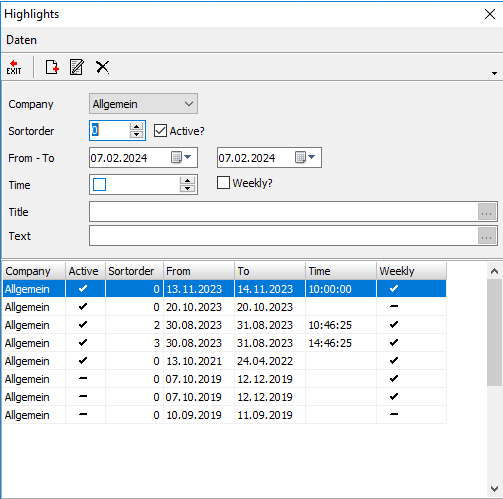
Task: Click the table's vertical scrollbar thumb
Action: tap(494, 333)
